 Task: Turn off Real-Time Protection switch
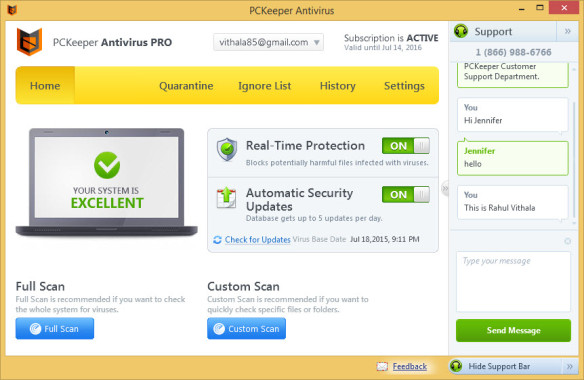point(406,146)
